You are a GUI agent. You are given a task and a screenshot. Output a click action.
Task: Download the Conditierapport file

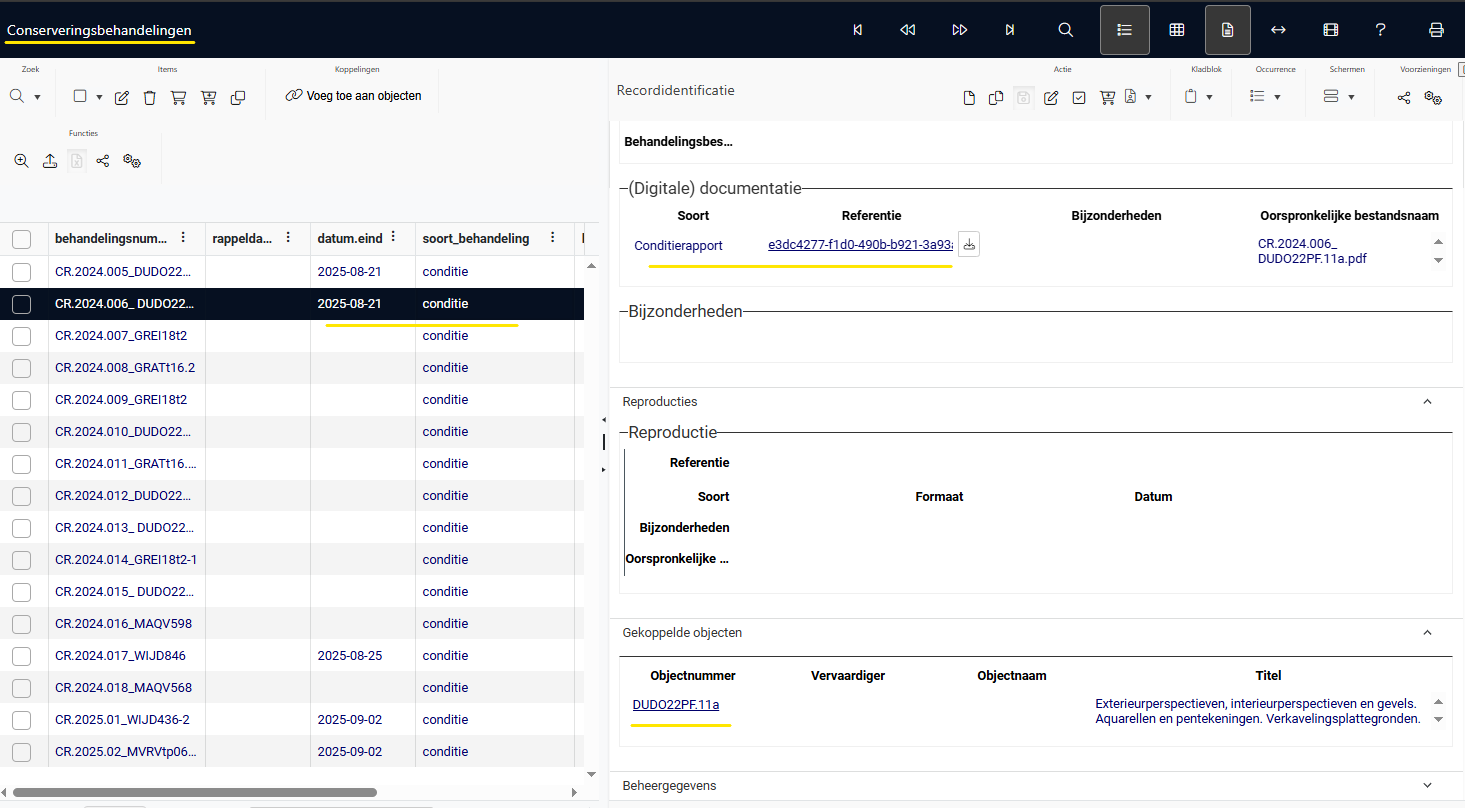click(x=968, y=245)
